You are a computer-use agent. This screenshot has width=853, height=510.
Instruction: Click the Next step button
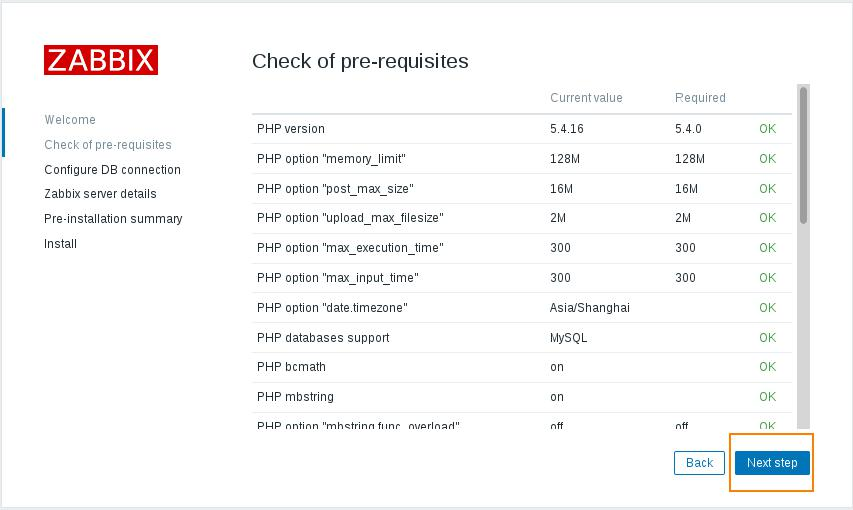click(772, 463)
